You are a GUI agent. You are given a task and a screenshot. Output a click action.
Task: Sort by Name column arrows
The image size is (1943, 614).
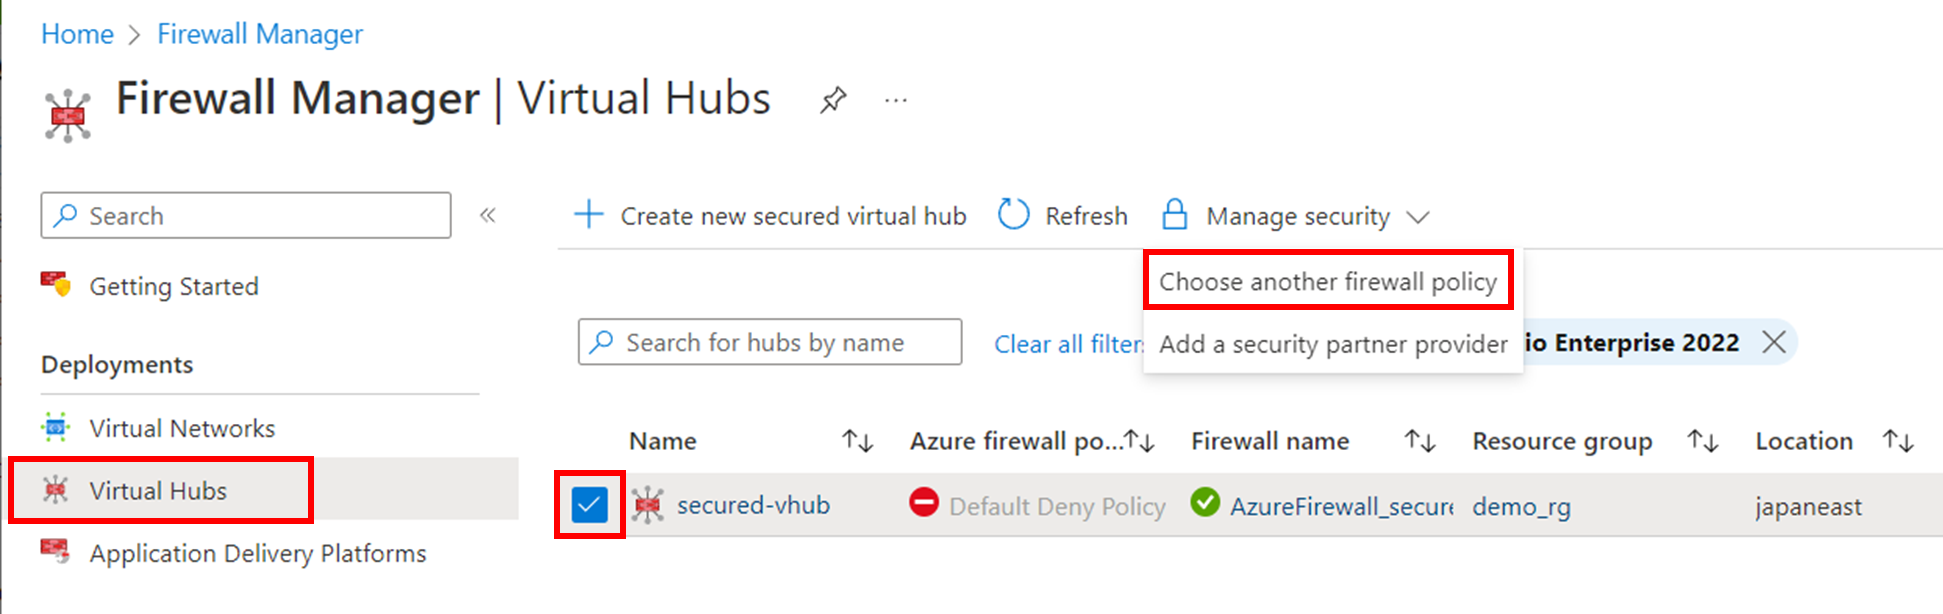(x=857, y=441)
